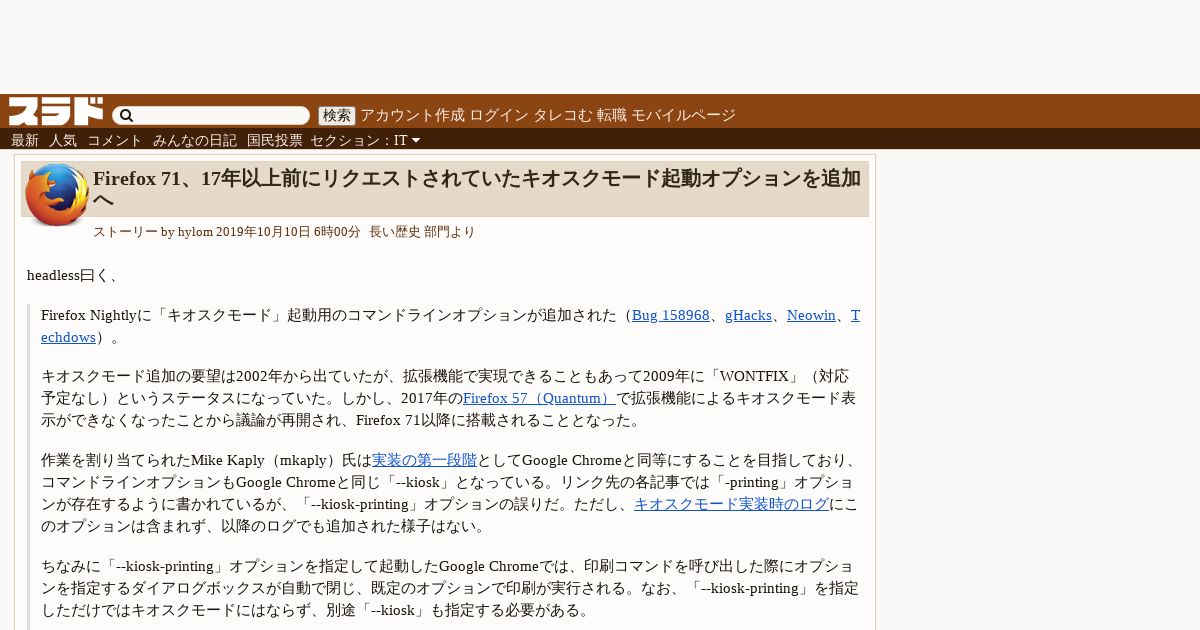This screenshot has height=630, width=1200.
Task: Select the 人気 menu item
Action: (63, 140)
